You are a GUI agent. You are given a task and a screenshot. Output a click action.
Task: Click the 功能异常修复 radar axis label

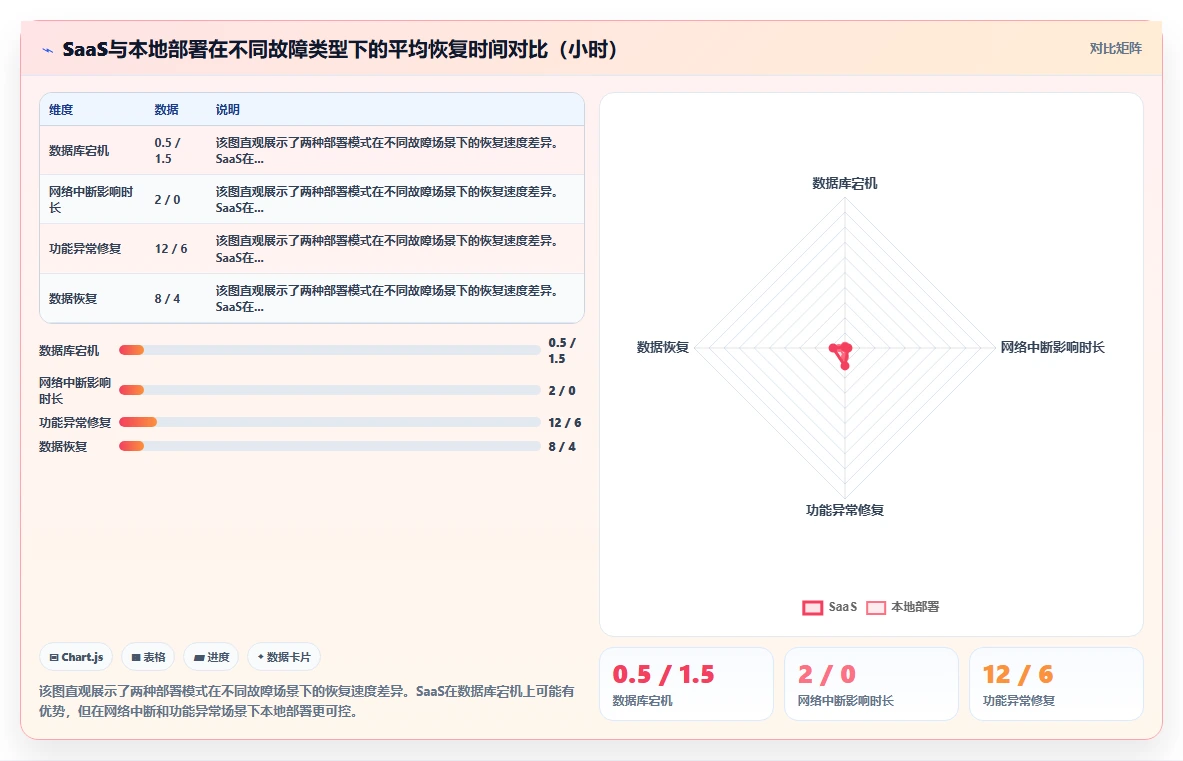844,511
